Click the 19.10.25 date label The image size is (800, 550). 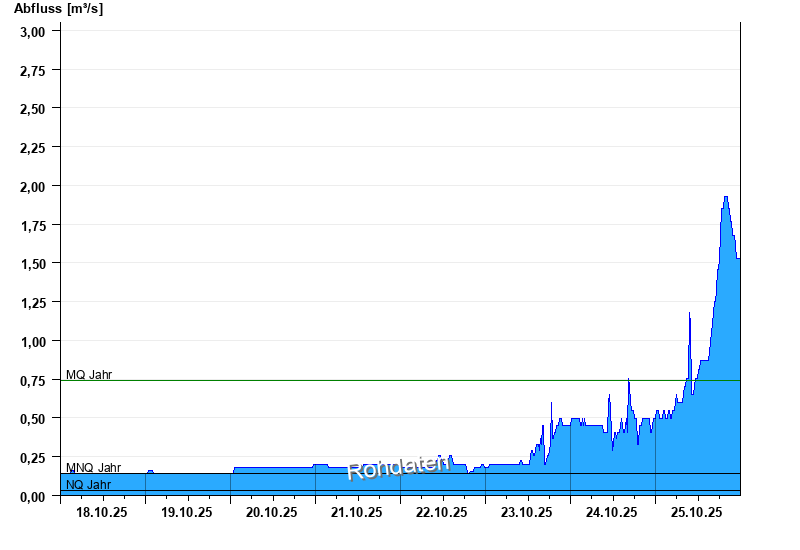click(x=187, y=512)
